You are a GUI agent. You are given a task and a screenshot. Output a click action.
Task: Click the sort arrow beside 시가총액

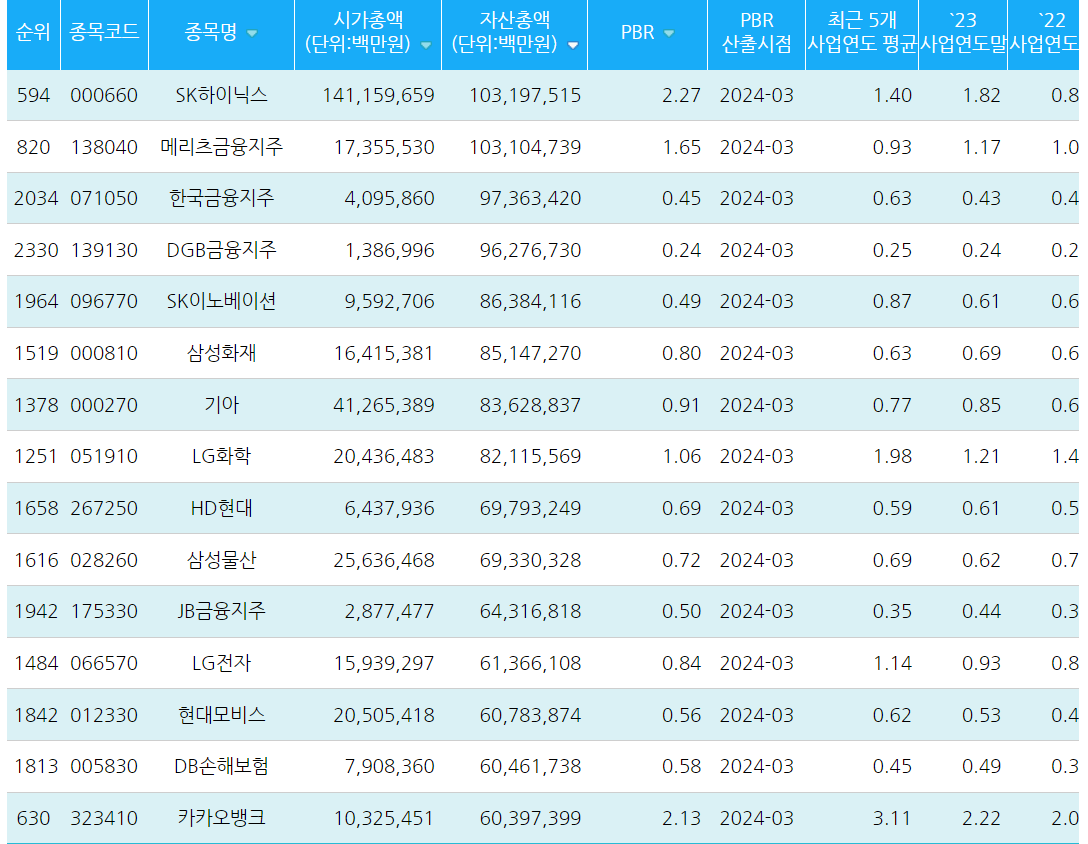point(426,46)
